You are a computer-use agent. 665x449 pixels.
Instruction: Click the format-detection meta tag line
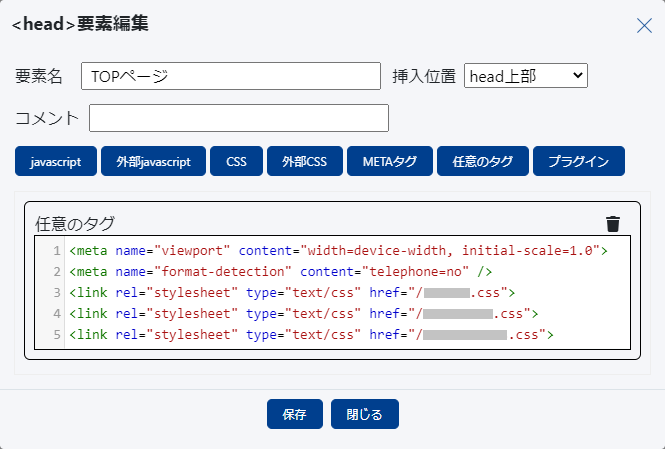[x=280, y=271]
